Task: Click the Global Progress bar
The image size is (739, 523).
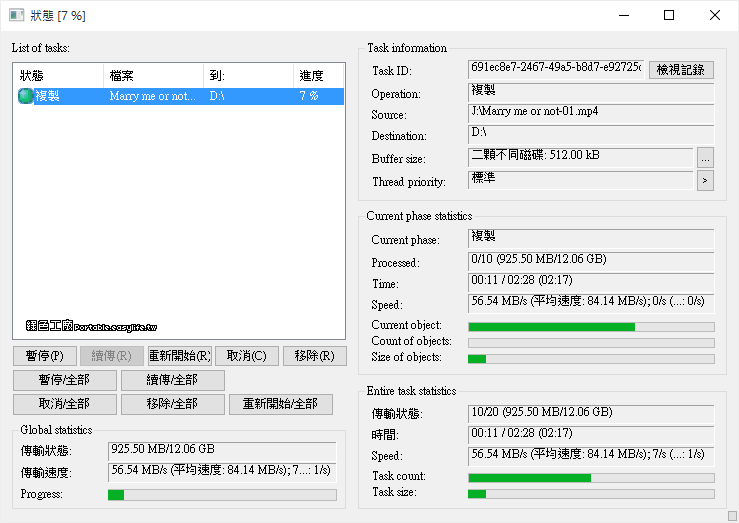Action: pos(222,495)
